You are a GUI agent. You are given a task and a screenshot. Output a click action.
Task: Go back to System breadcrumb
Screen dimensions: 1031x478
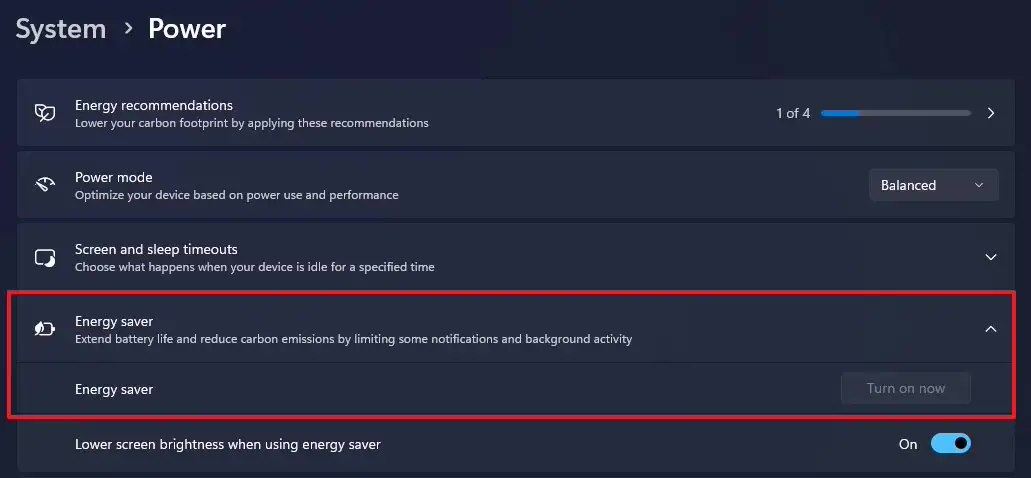61,29
